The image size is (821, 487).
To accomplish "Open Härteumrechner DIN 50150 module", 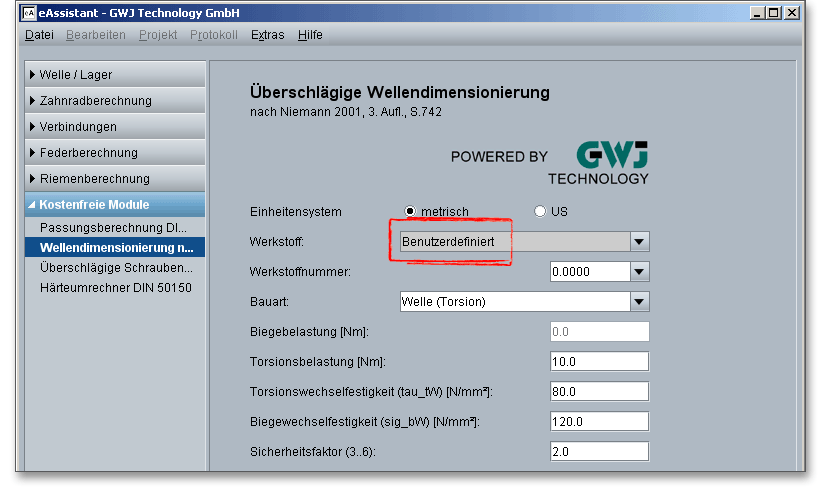I will pyautogui.click(x=115, y=288).
